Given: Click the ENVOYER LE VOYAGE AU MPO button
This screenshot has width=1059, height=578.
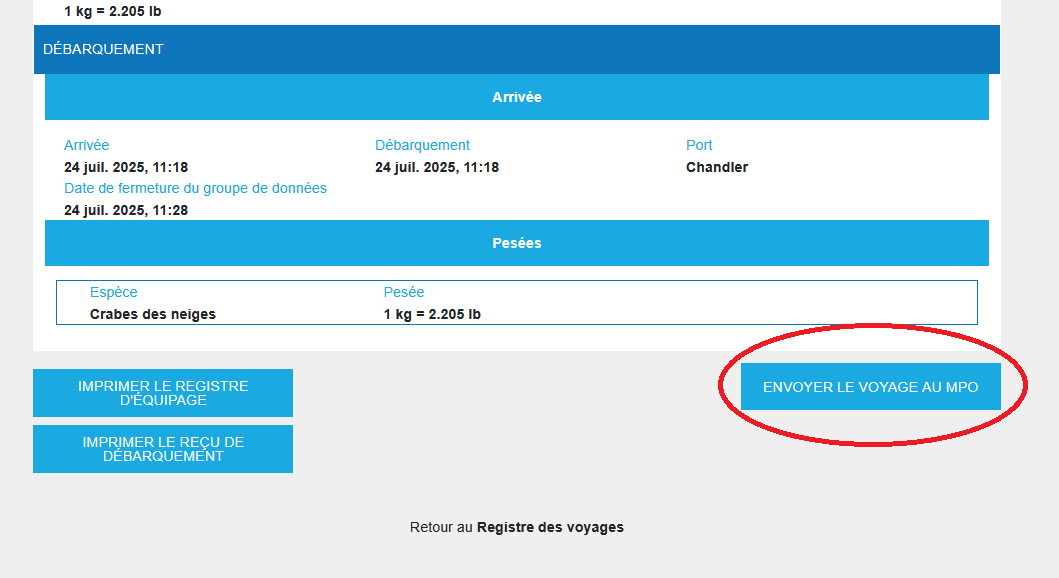Looking at the screenshot, I should pyautogui.click(x=870, y=387).
